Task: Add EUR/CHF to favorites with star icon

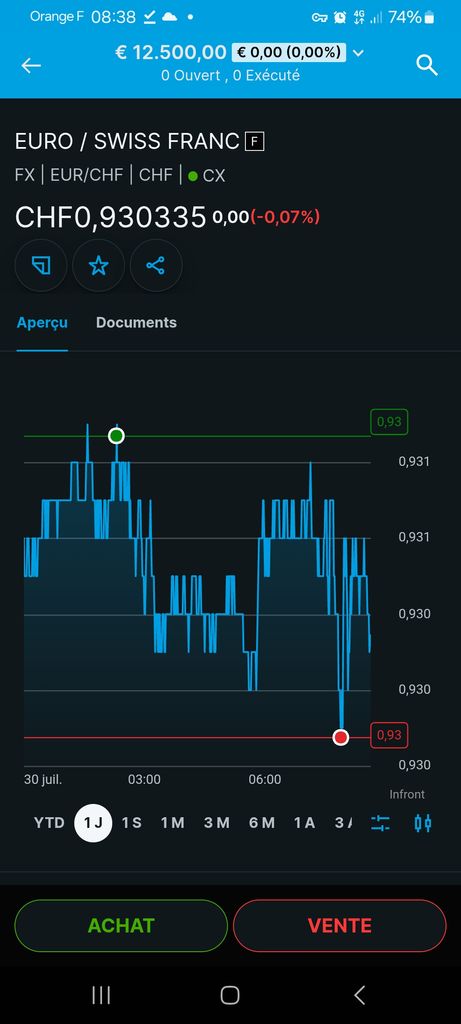Action: coord(98,265)
